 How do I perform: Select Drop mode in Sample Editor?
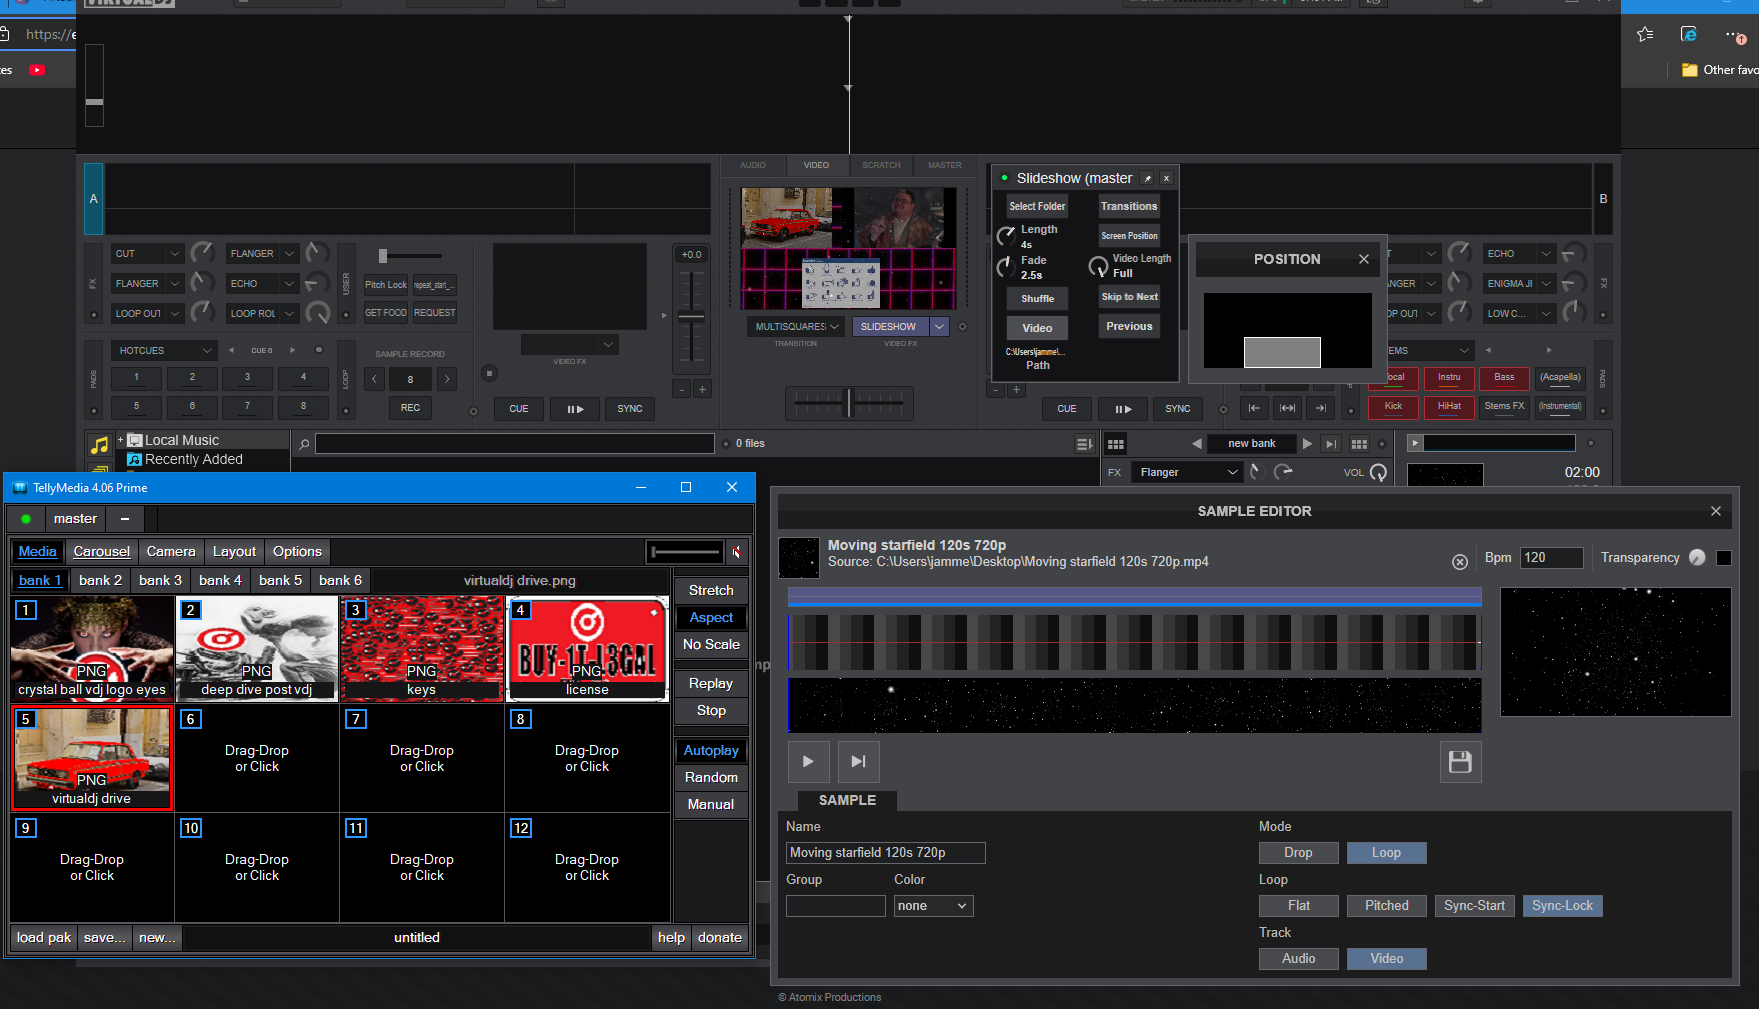tap(1298, 853)
